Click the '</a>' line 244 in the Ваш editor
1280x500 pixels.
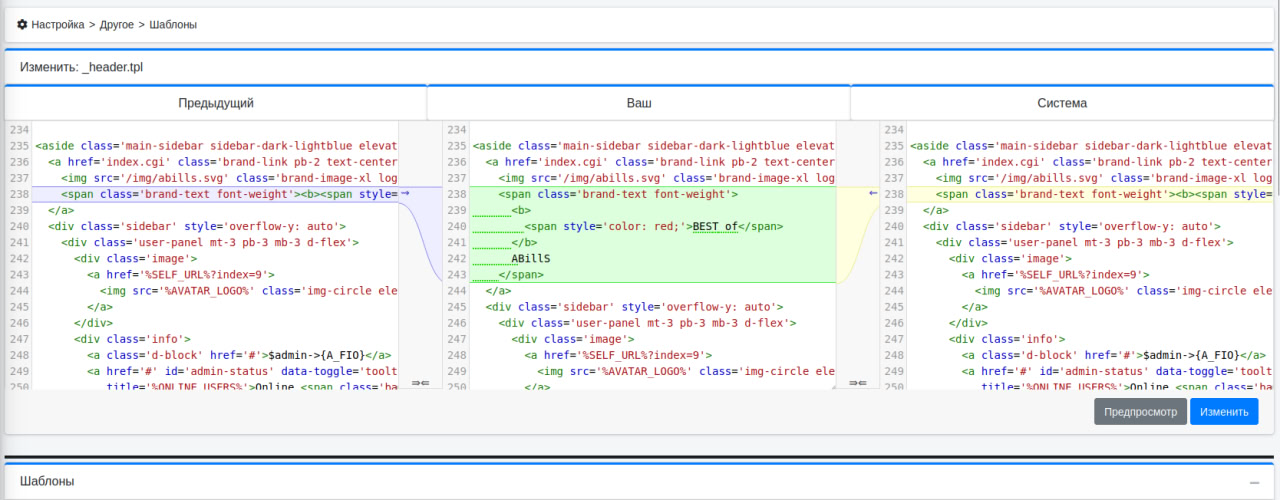click(x=498, y=291)
